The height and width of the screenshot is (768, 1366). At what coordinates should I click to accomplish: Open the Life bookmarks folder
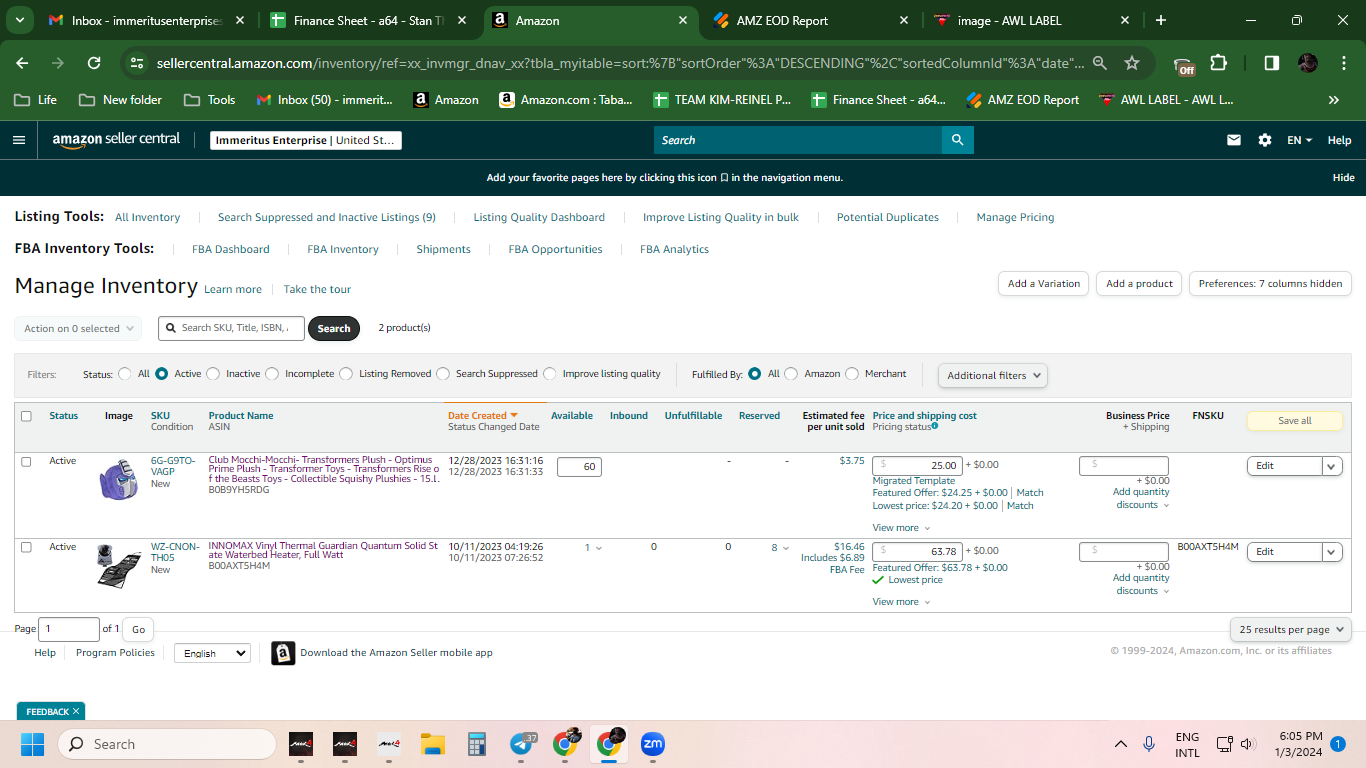(35, 100)
